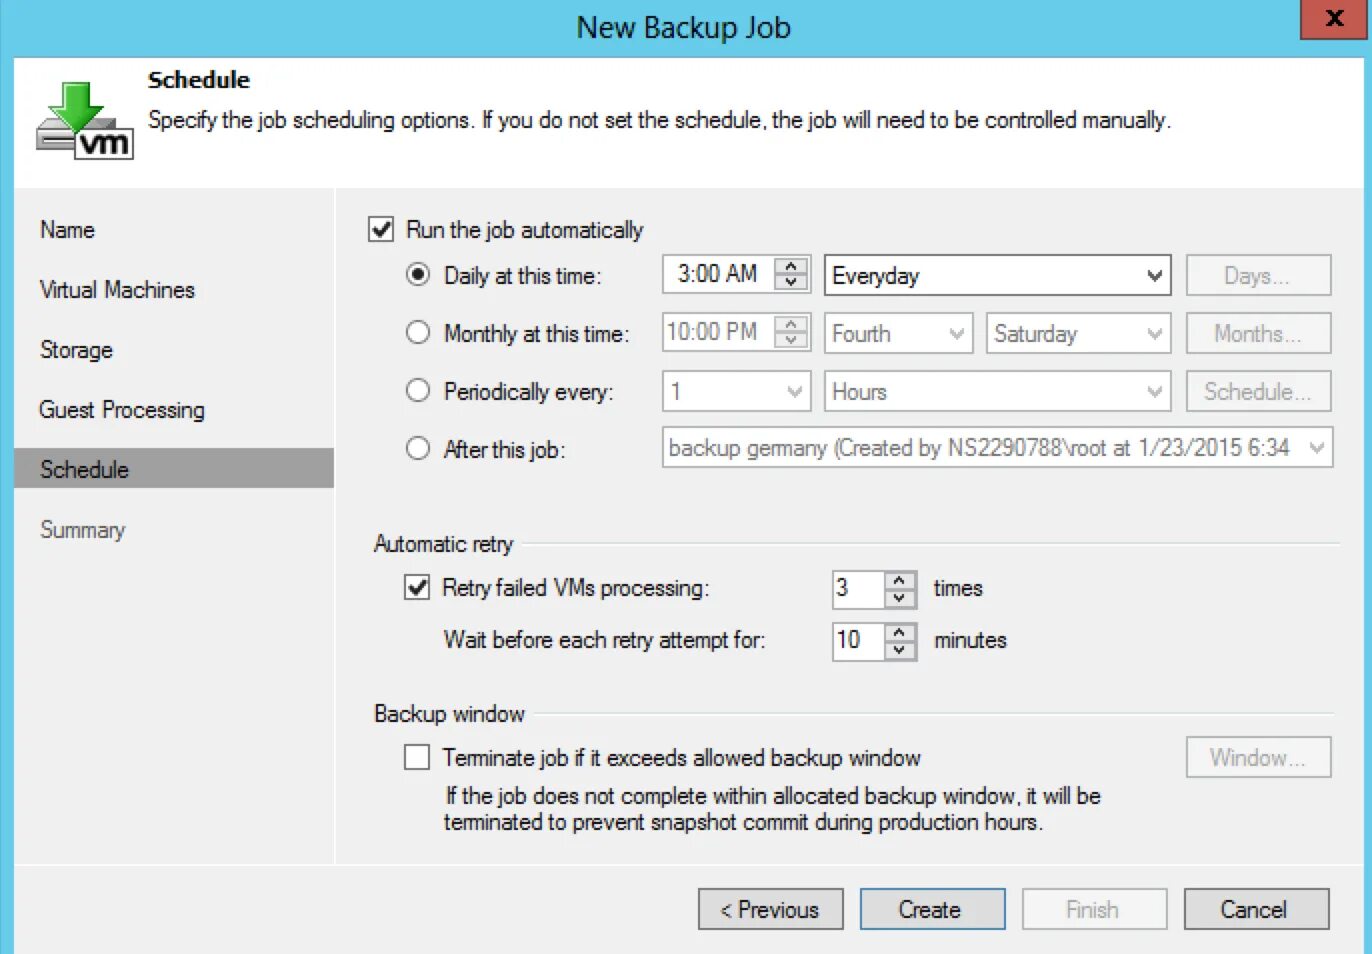The image size is (1372, 954).
Task: Increase retry times count
Action: point(900,580)
